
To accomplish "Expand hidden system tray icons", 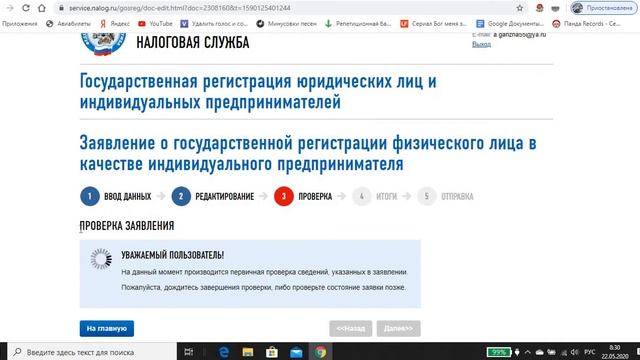I will pos(527,352).
